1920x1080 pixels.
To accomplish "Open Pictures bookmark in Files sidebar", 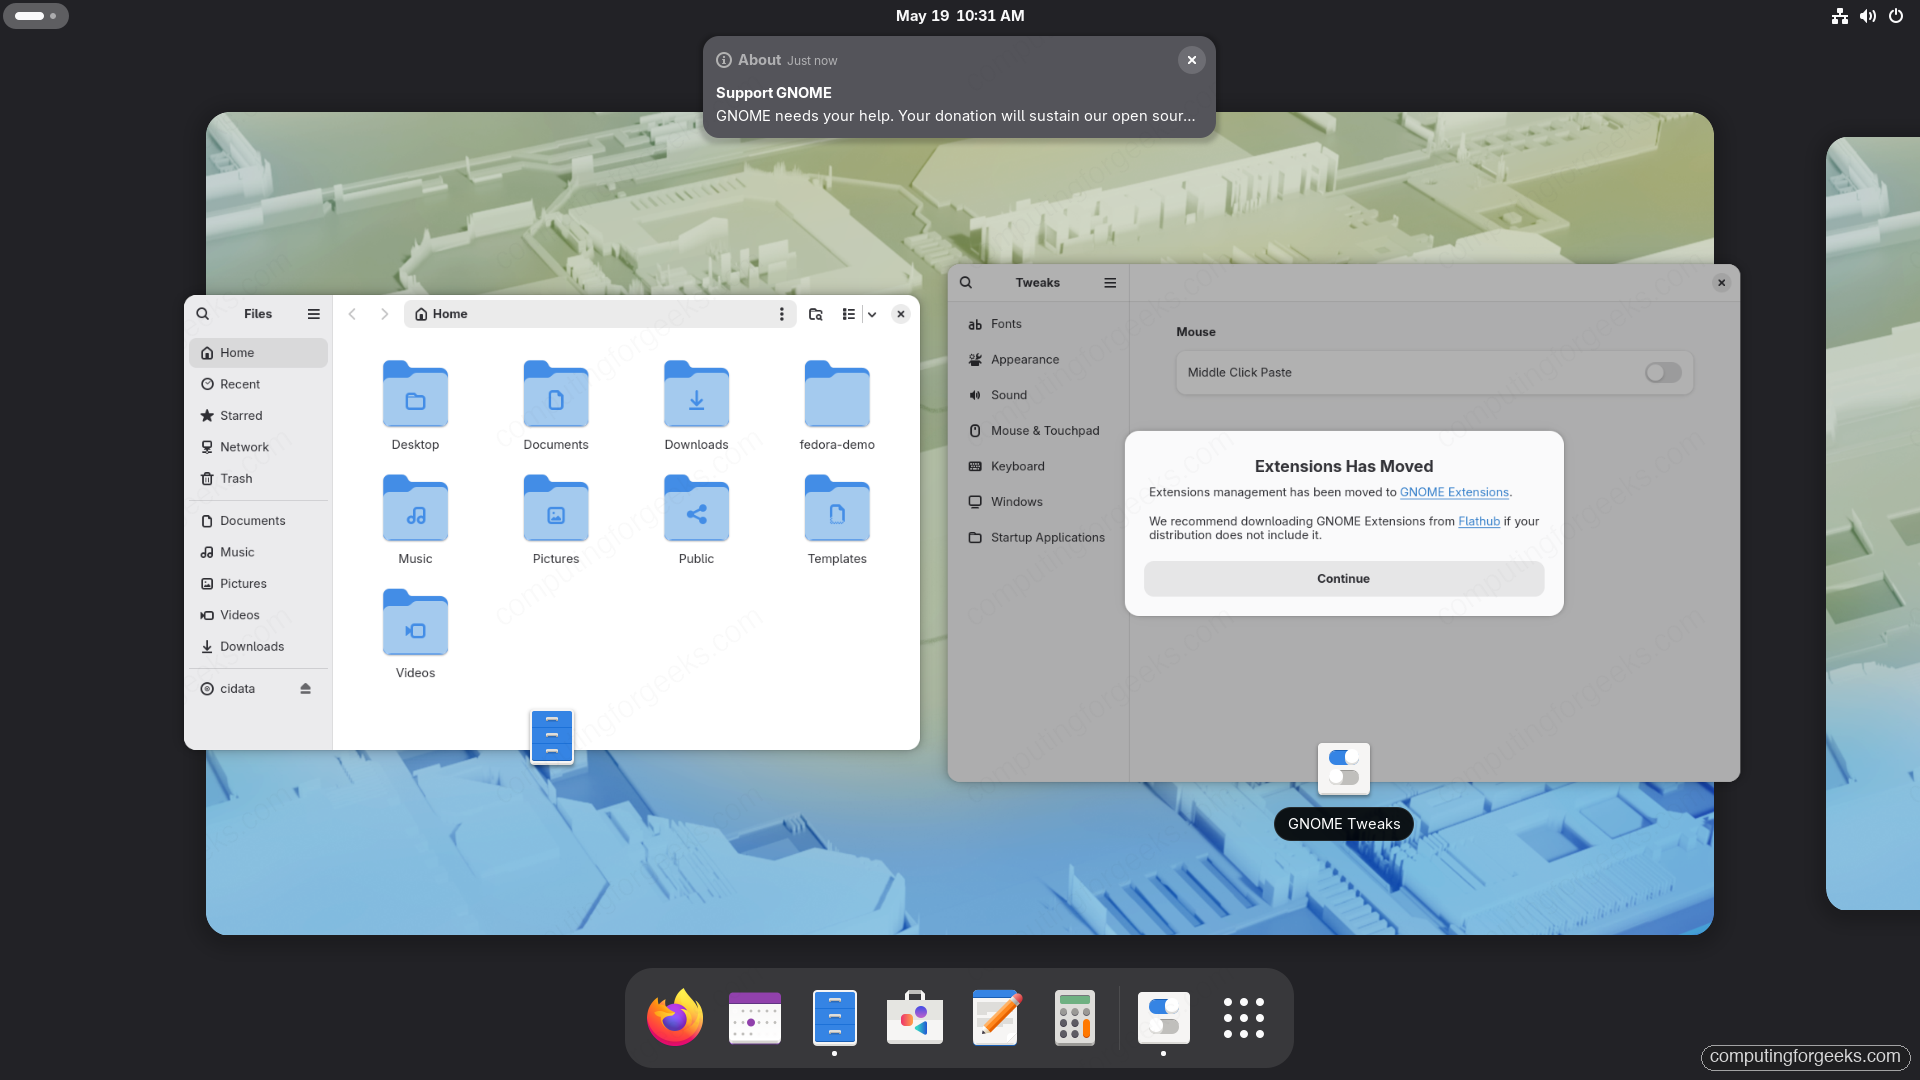I will [x=258, y=584].
